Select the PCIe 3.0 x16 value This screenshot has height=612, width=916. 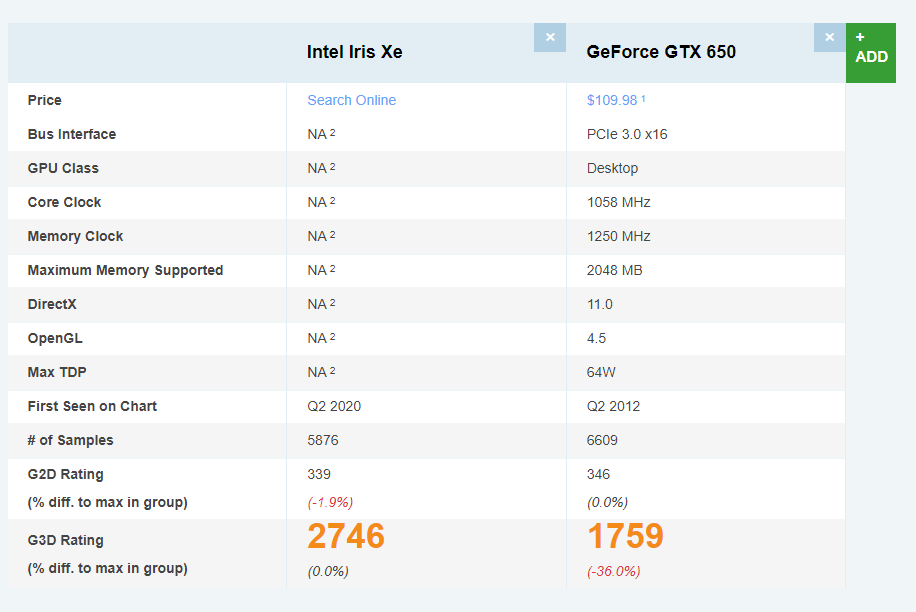627,134
